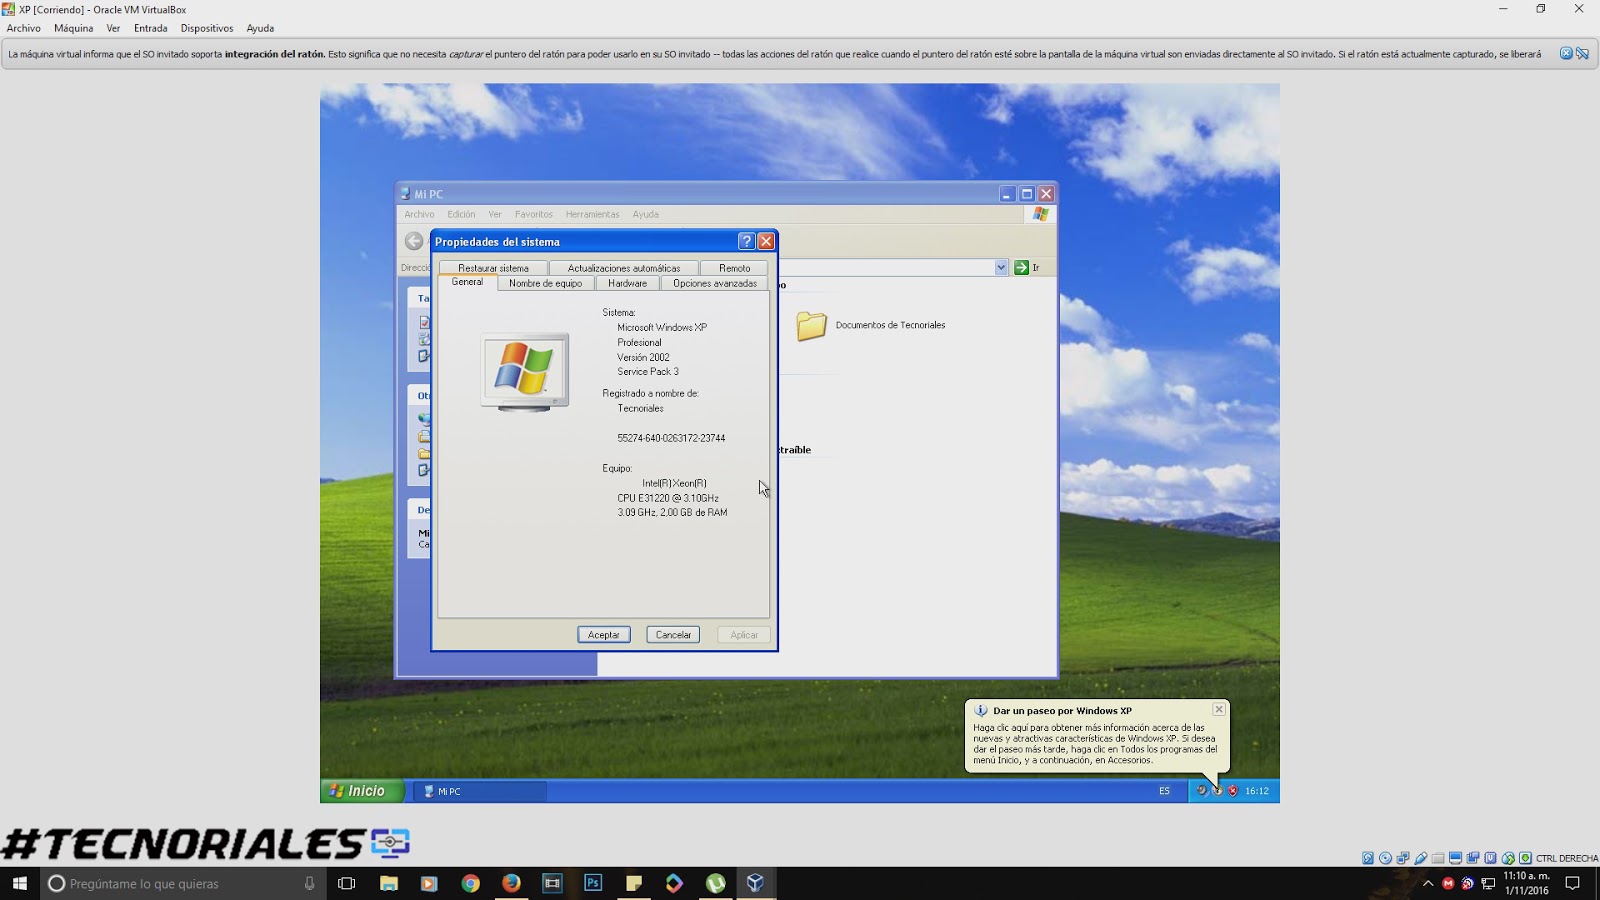Screen dimensions: 1600x900
Task: Open the Entrada menu of VirtualBox
Action: [x=151, y=28]
